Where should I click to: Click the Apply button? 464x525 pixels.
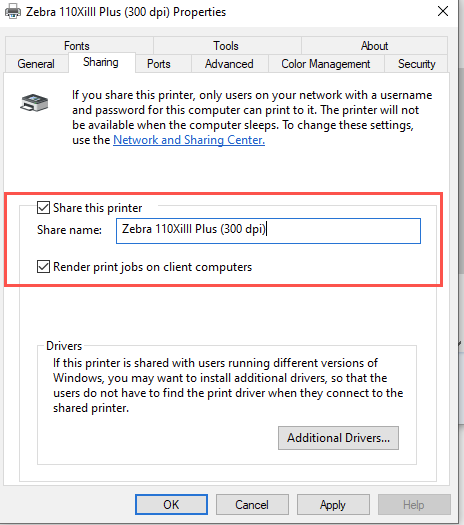pyautogui.click(x=333, y=505)
